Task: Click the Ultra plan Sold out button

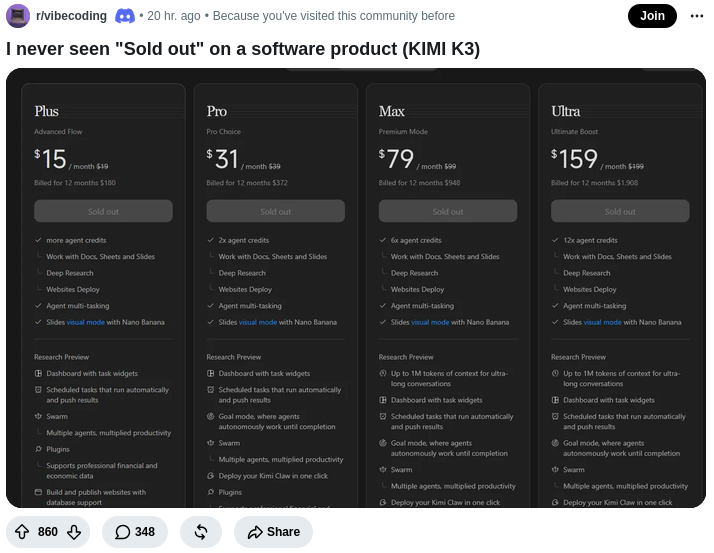Action: coord(620,211)
